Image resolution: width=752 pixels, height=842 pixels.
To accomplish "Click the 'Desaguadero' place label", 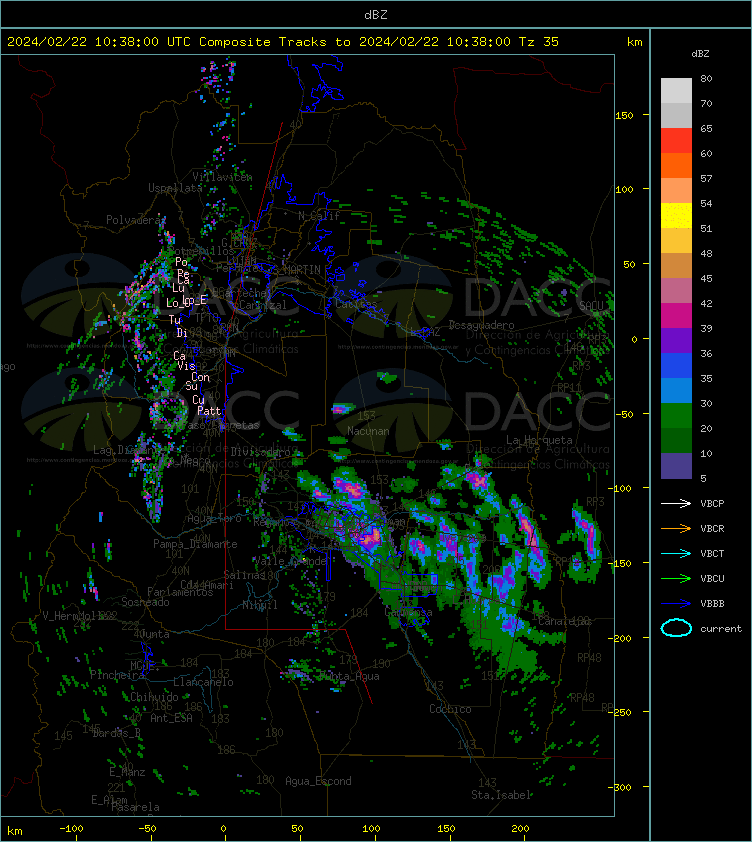I will (481, 325).
